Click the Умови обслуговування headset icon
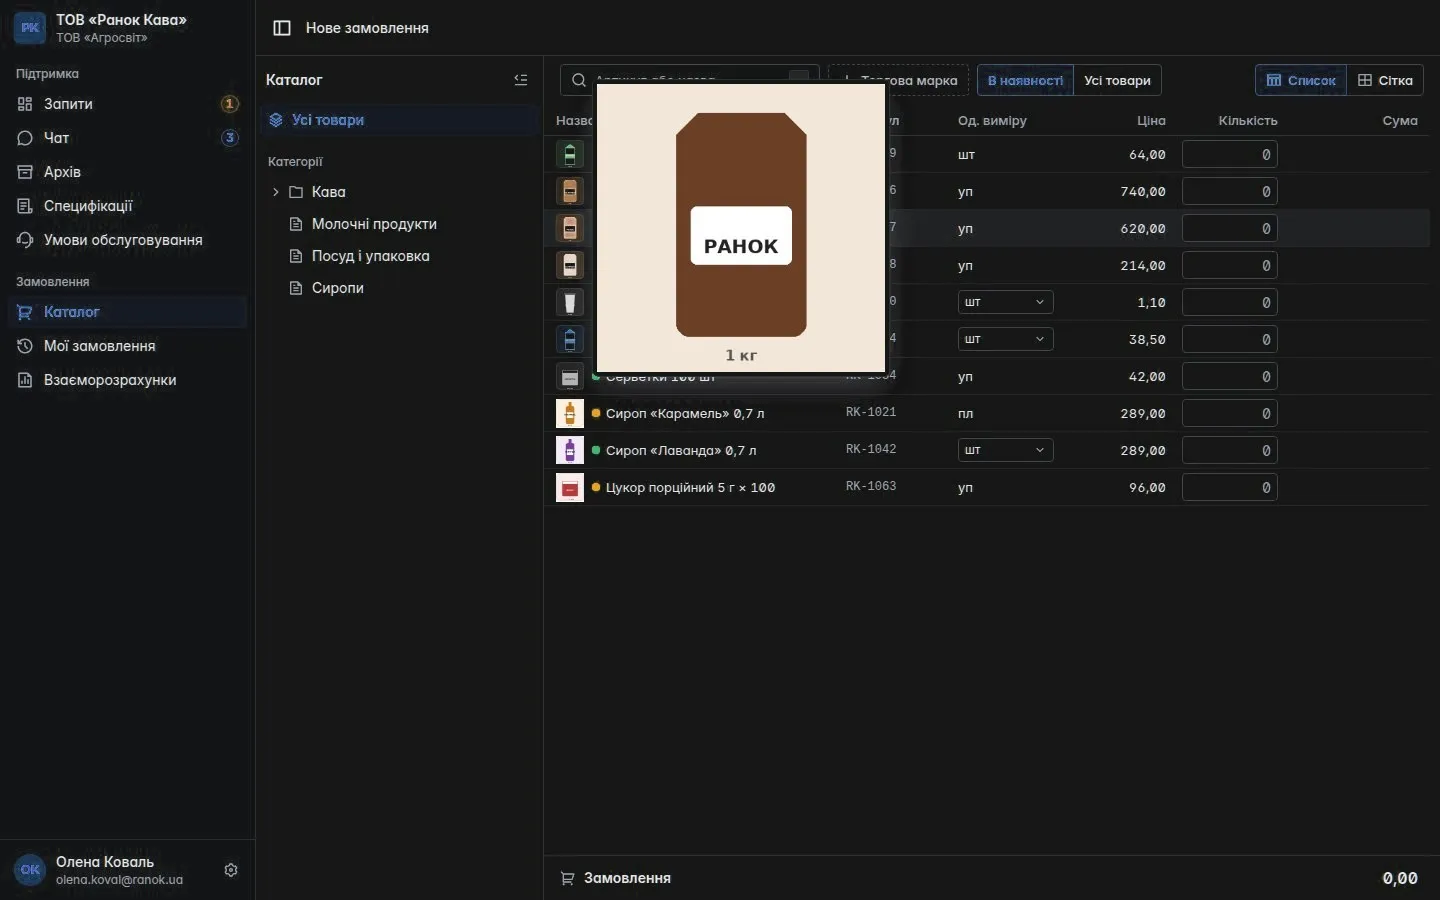 [x=25, y=240]
